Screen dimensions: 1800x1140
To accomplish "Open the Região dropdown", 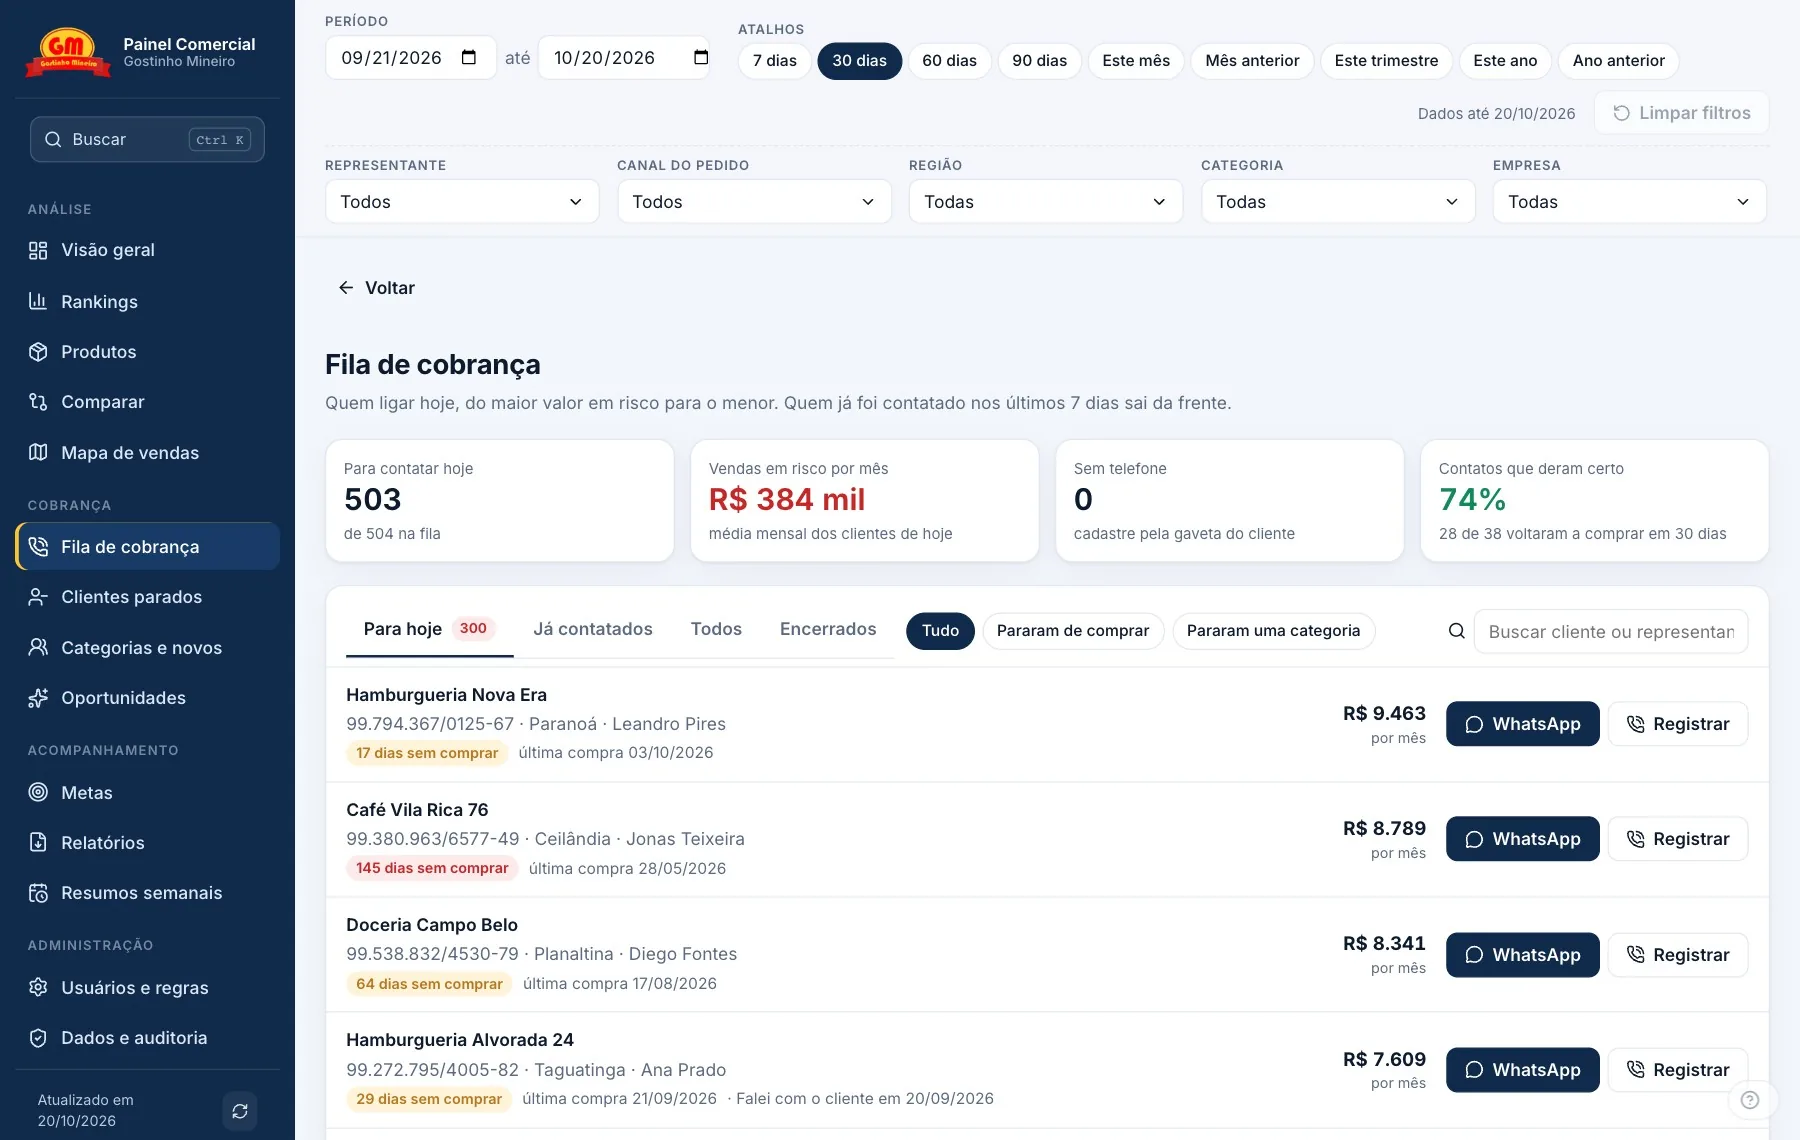I will click(1046, 202).
